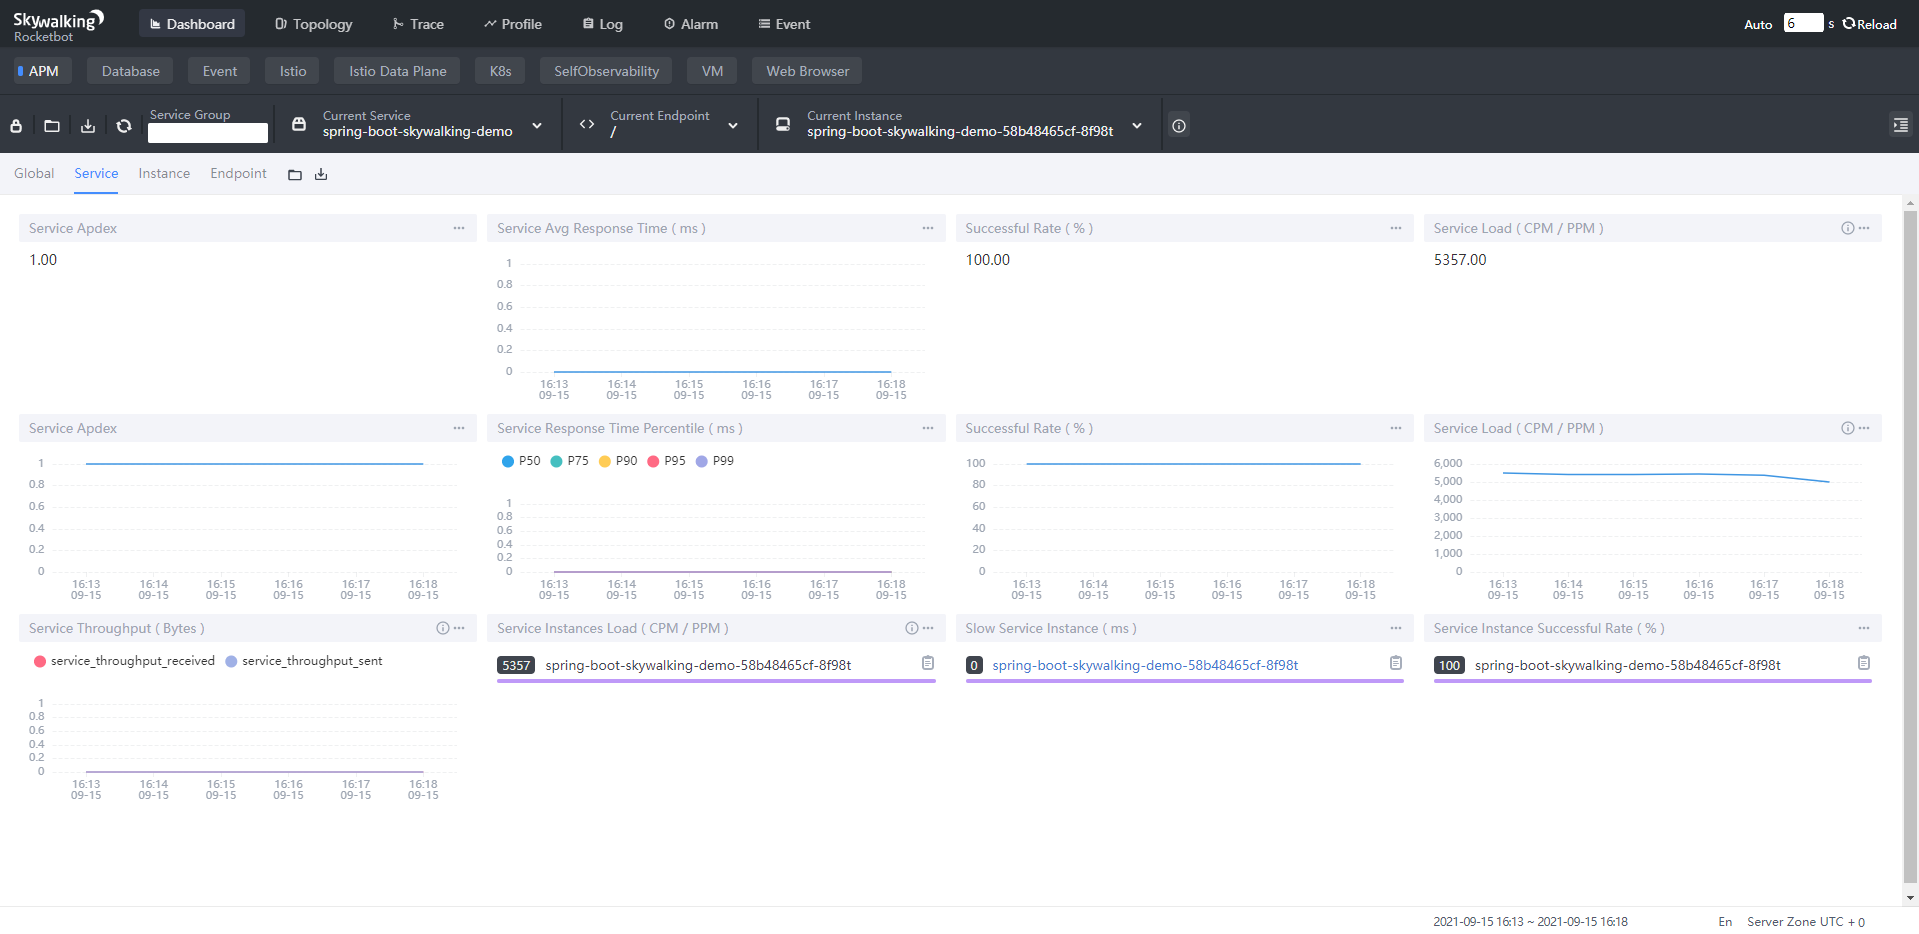Click the info icon next to Current Instance
The image size is (1919, 934).
coord(1178,125)
